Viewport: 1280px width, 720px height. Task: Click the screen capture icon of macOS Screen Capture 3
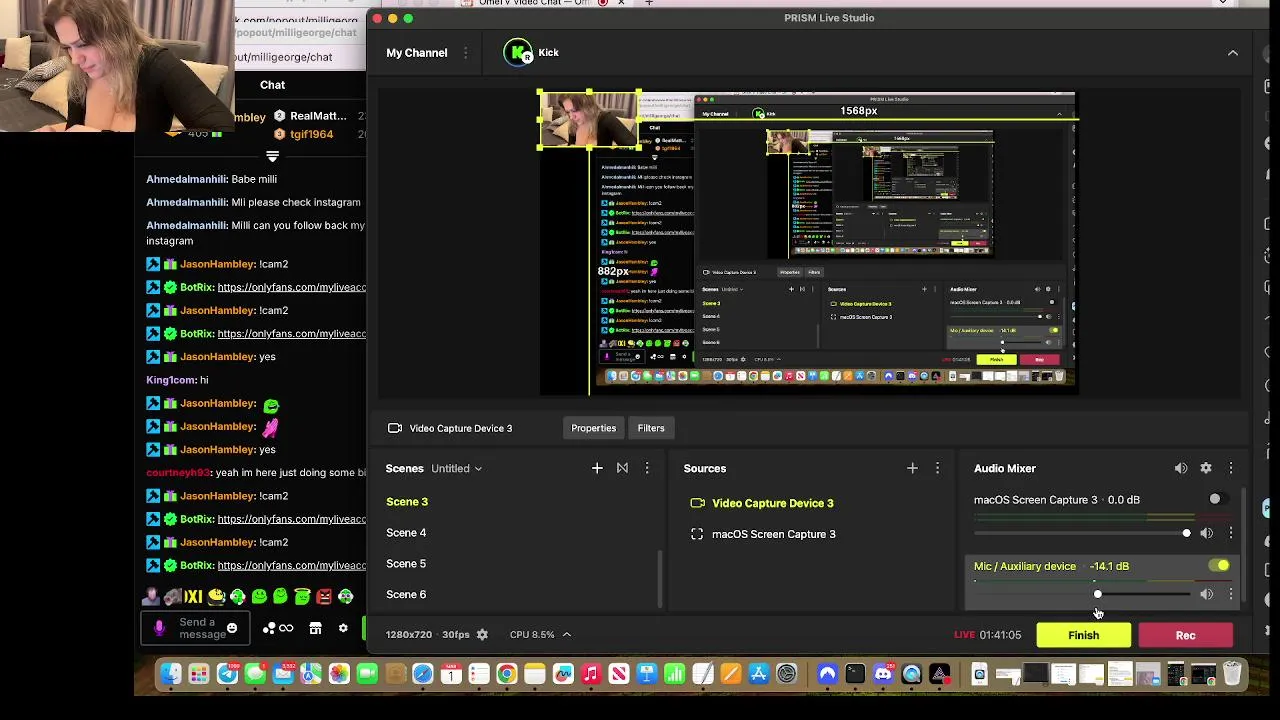(697, 534)
